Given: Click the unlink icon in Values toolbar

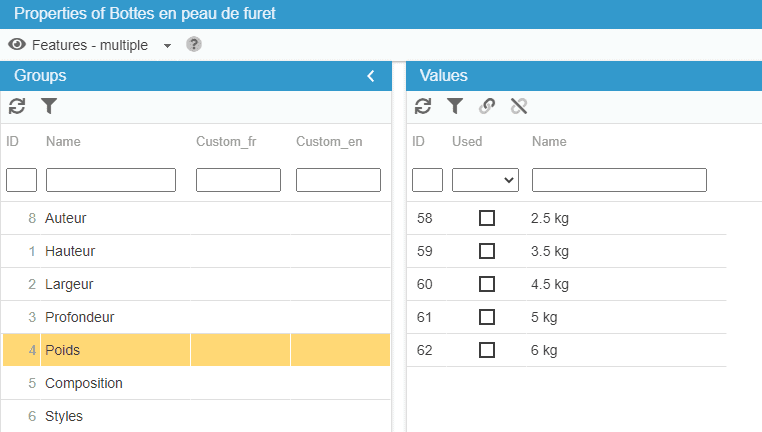Looking at the screenshot, I should pos(519,106).
